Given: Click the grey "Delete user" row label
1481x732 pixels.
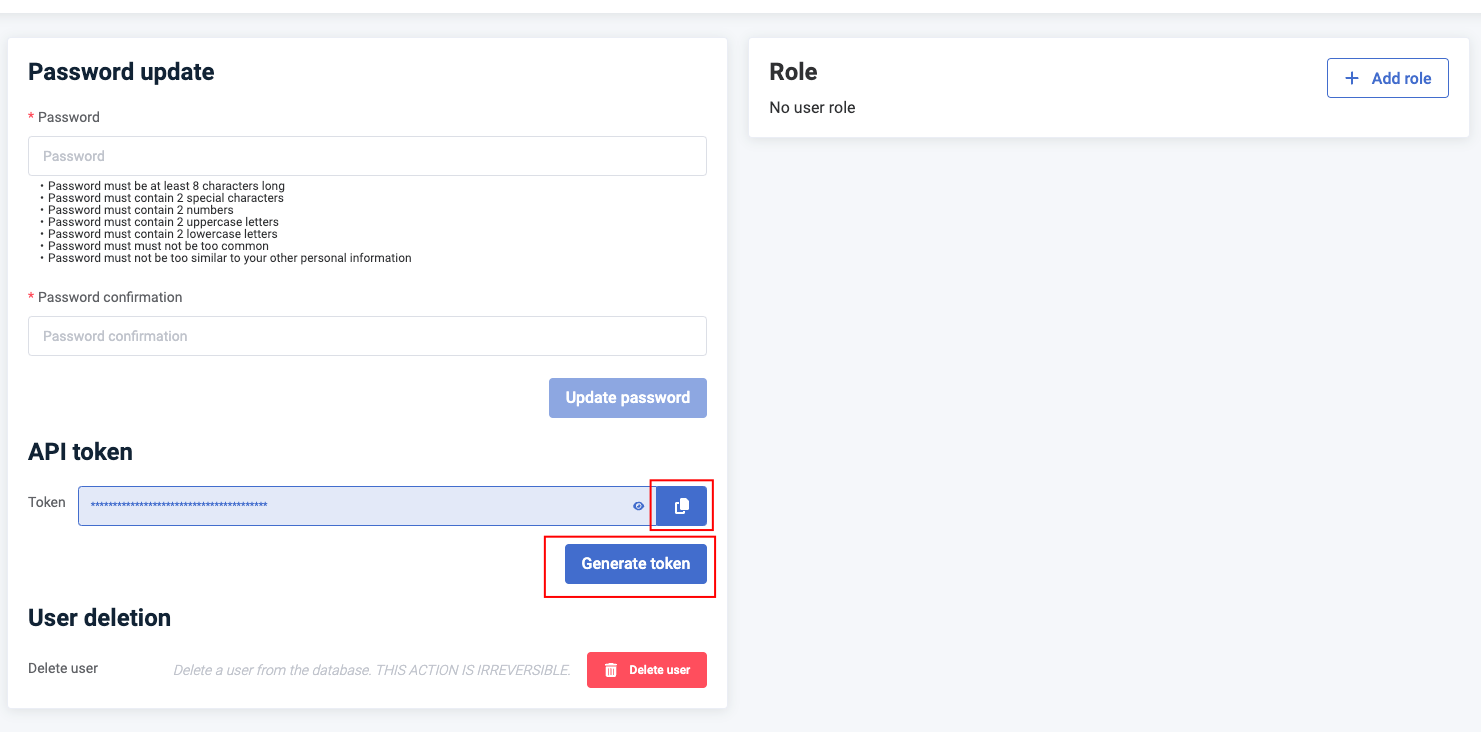Looking at the screenshot, I should [x=63, y=668].
